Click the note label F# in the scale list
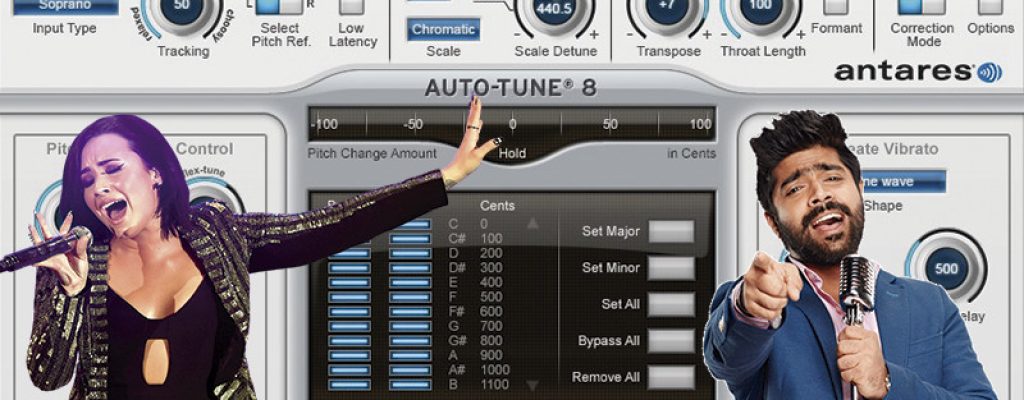 tap(456, 312)
